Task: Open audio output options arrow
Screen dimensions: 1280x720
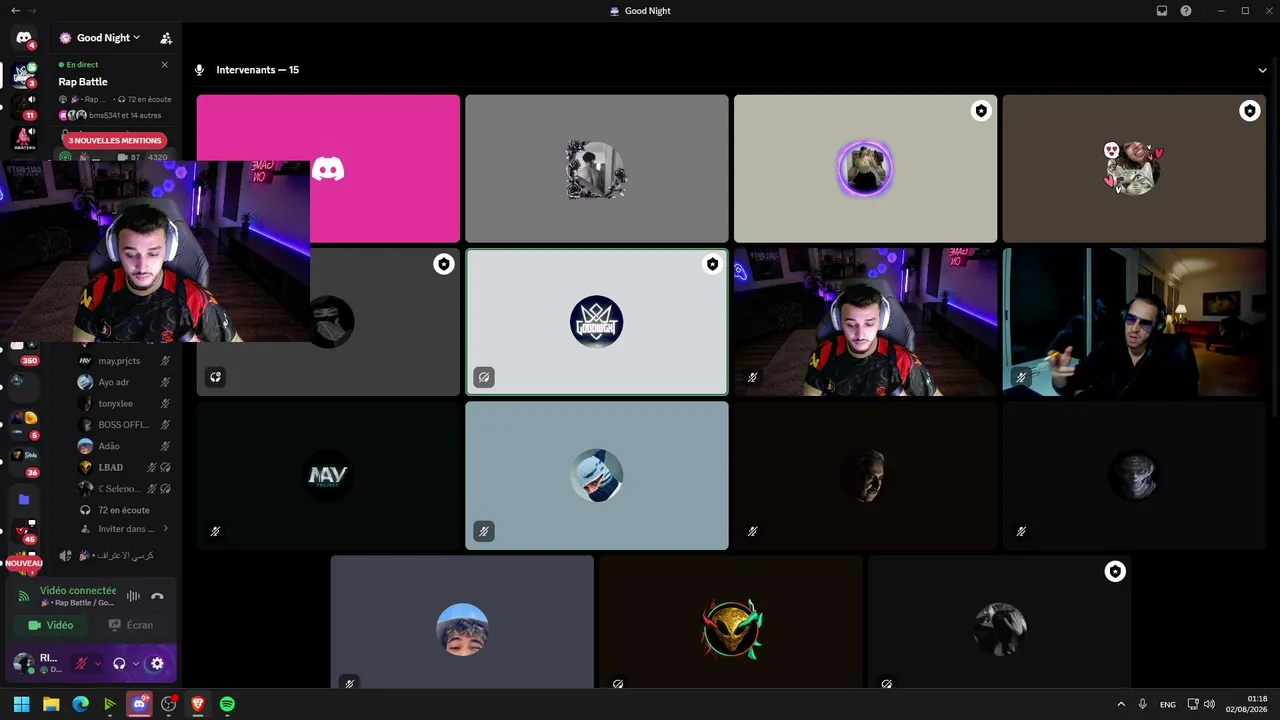Action: coord(136,663)
